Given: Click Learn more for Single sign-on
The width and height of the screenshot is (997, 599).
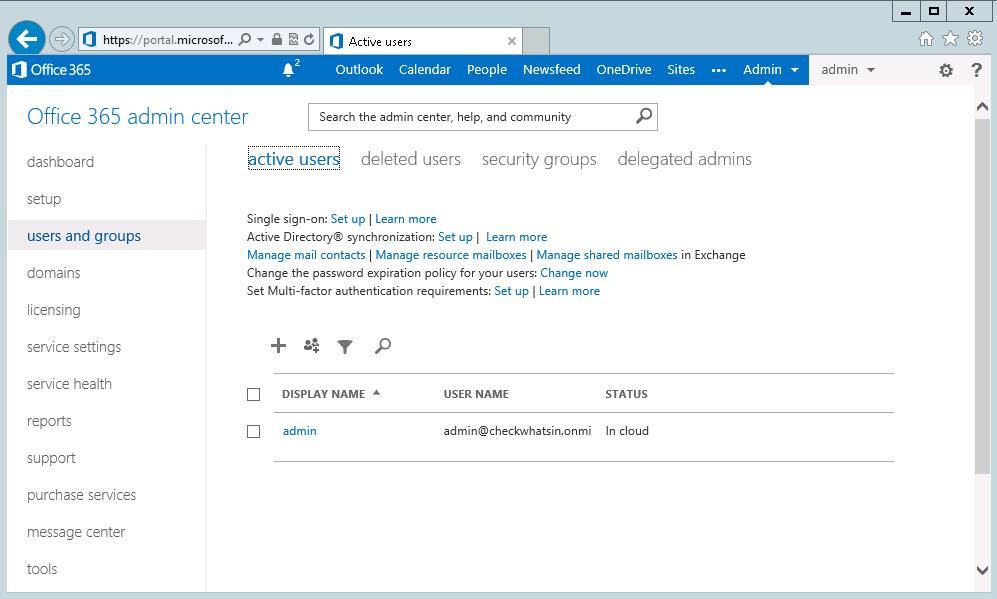Looking at the screenshot, I should (x=406, y=219).
